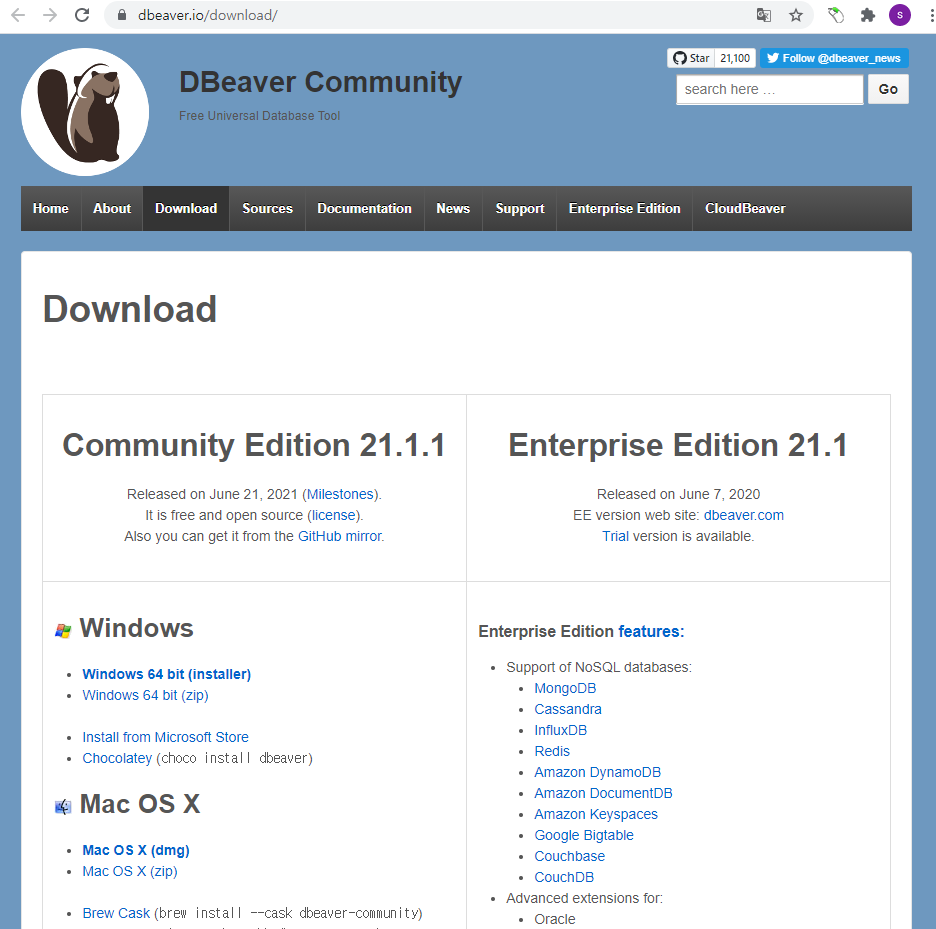Click the purple profile avatar
Viewport: 936px width, 929px height.
pos(900,15)
